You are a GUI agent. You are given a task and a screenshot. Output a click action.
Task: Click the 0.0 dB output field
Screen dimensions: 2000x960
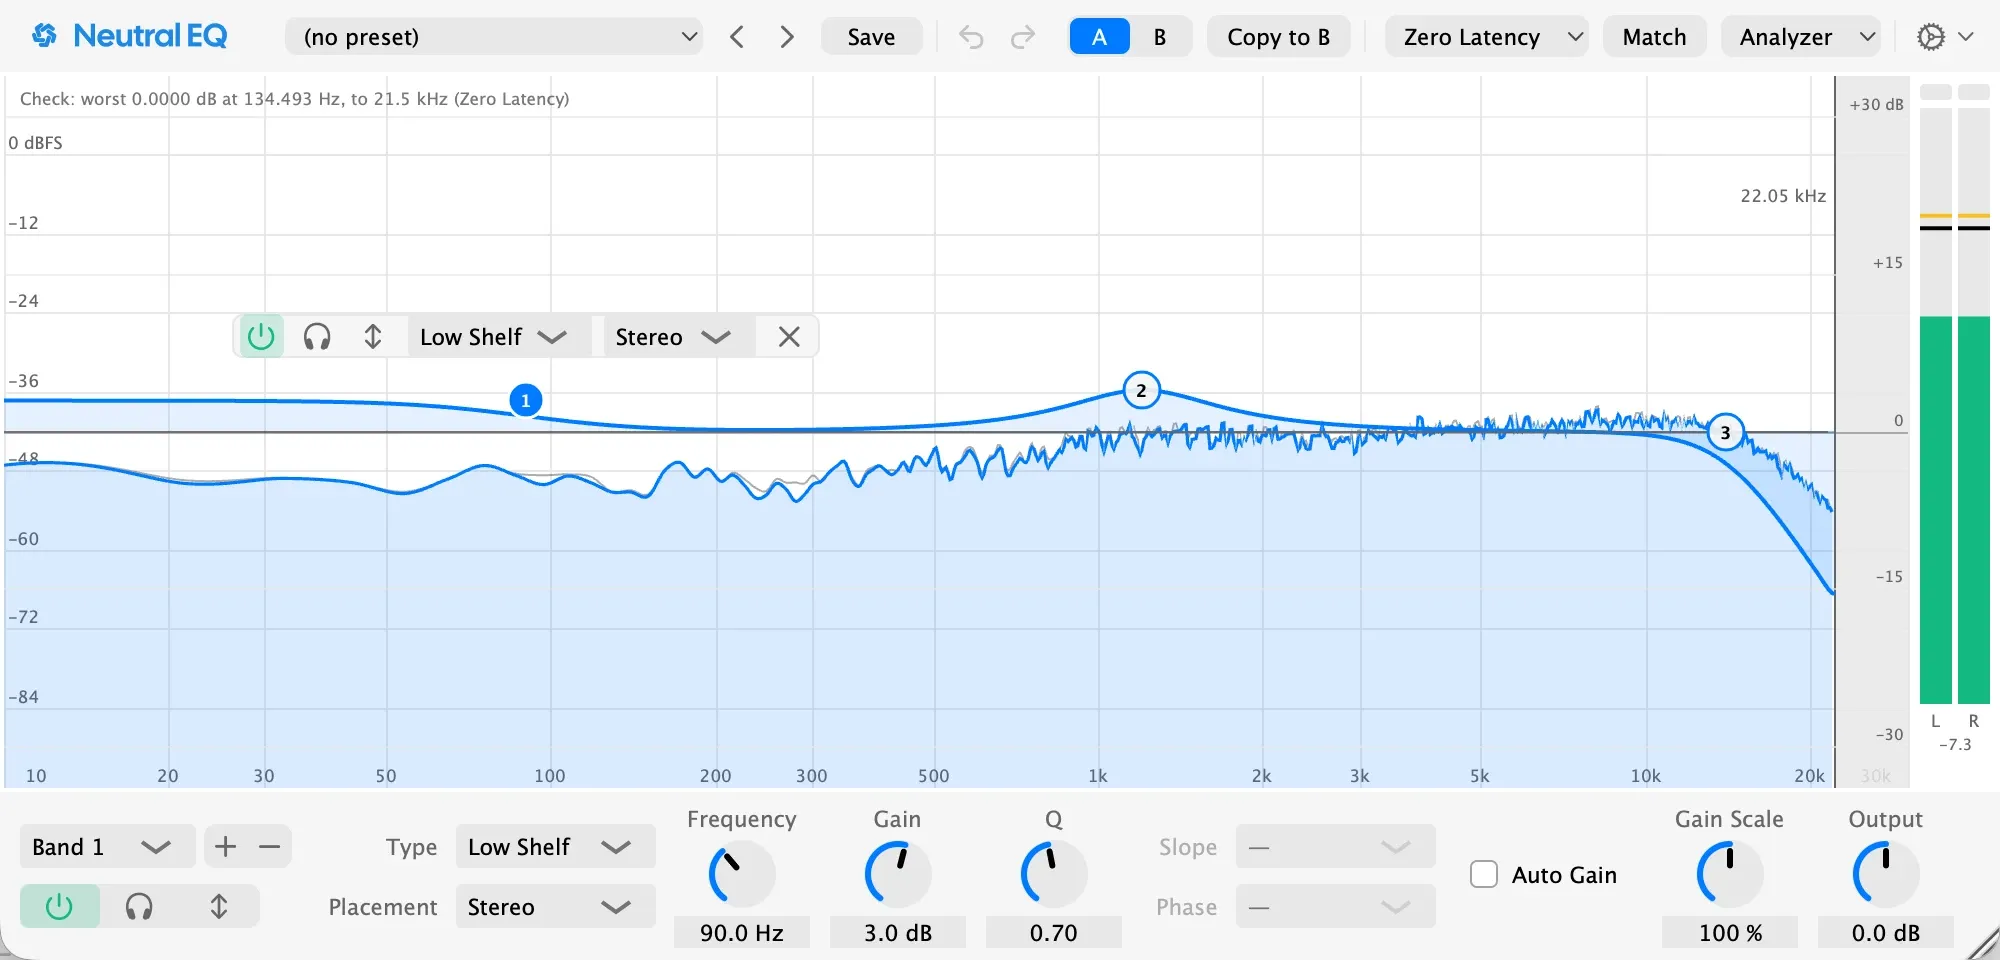[x=1886, y=932]
